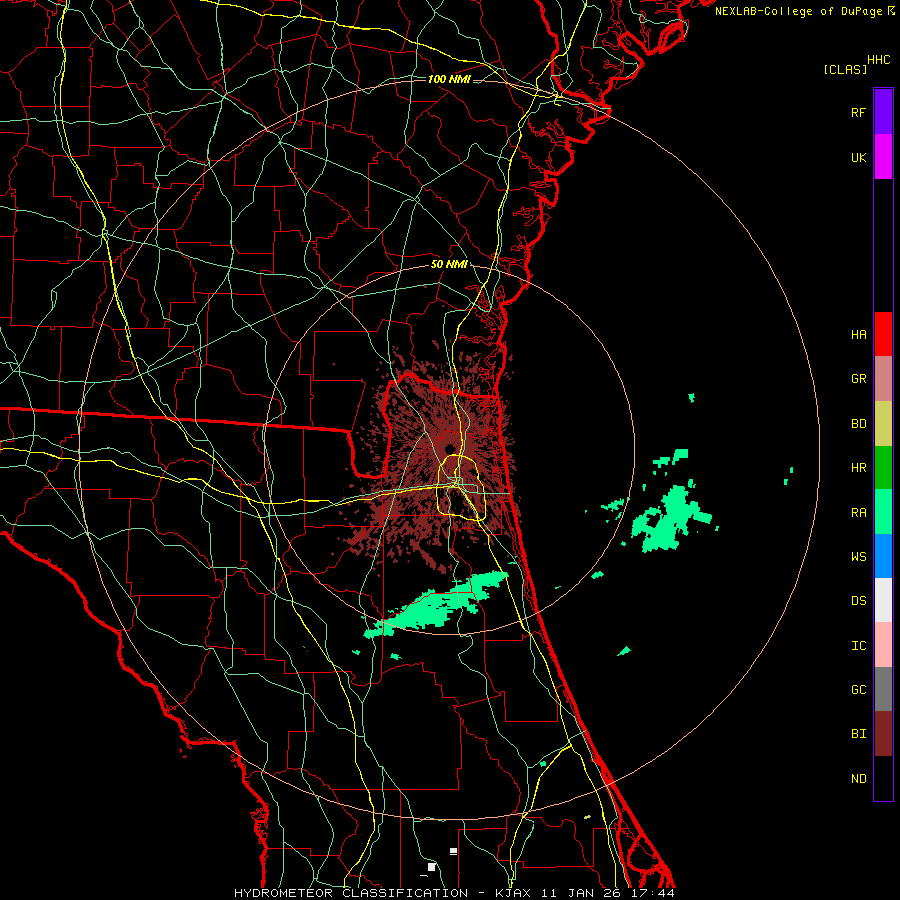Screen dimensions: 900x900
Task: Click the black radar site dot at center
Action: pos(449,448)
